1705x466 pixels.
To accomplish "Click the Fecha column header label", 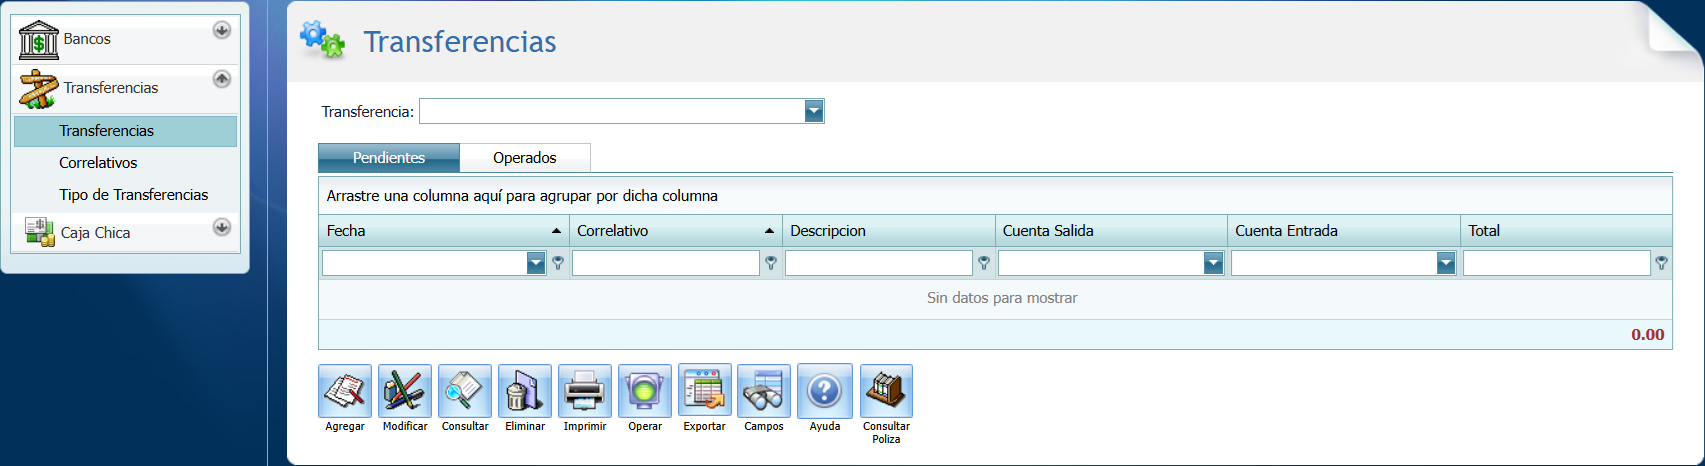I will 346,231.
